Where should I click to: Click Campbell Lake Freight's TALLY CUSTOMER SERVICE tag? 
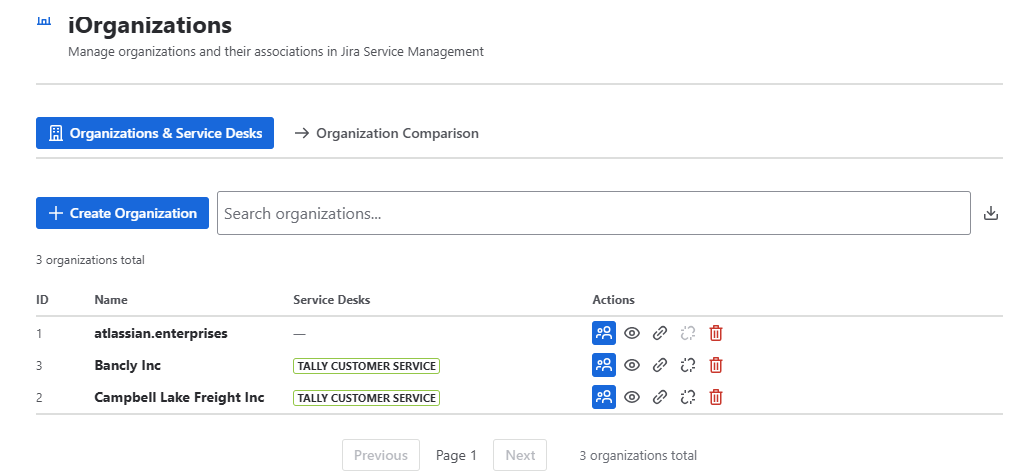point(366,397)
